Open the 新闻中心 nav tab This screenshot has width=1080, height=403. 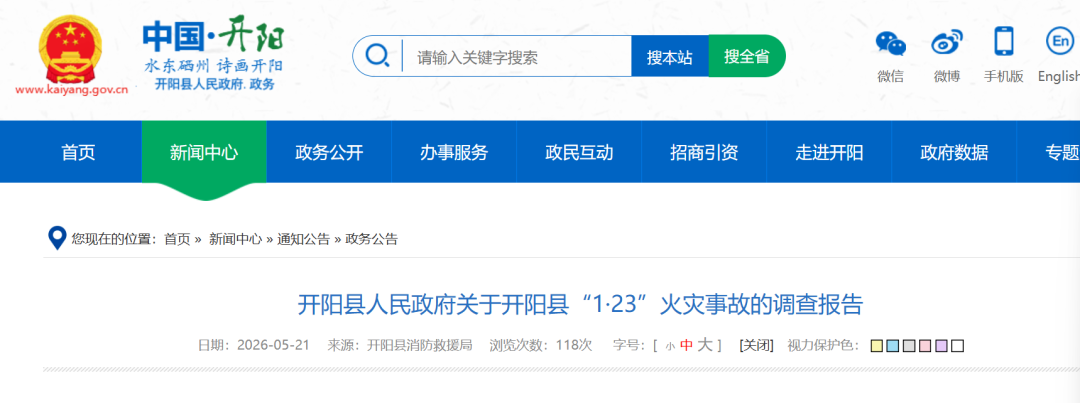click(x=204, y=152)
